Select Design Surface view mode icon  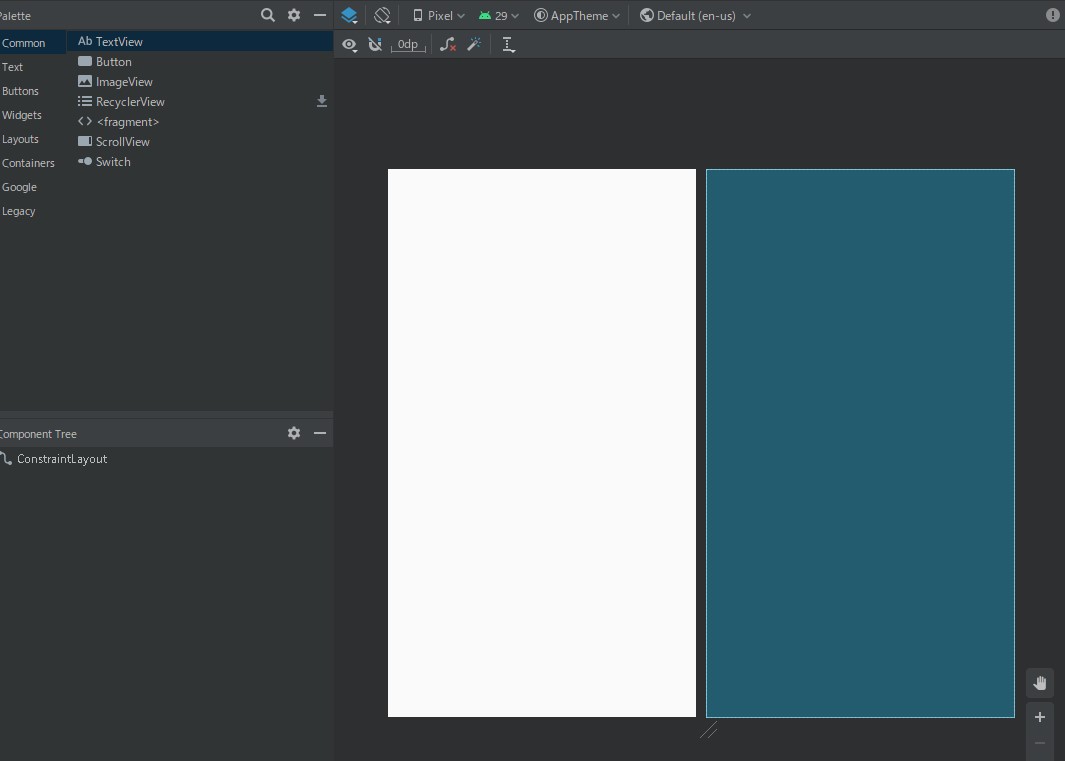pos(349,15)
